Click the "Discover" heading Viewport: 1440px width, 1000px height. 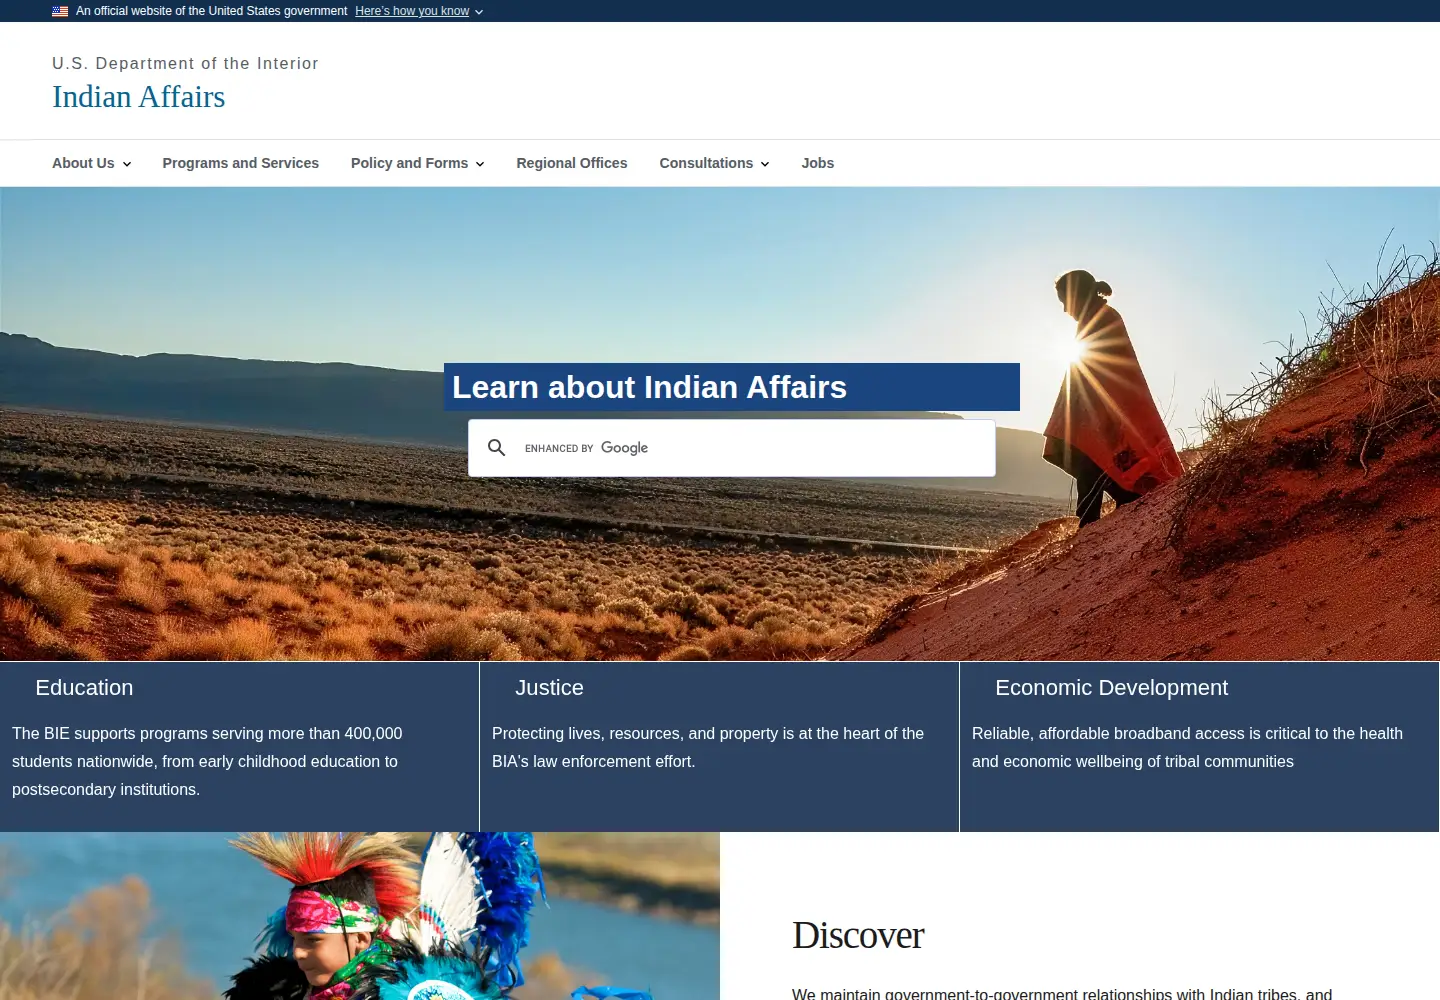pyautogui.click(x=858, y=935)
